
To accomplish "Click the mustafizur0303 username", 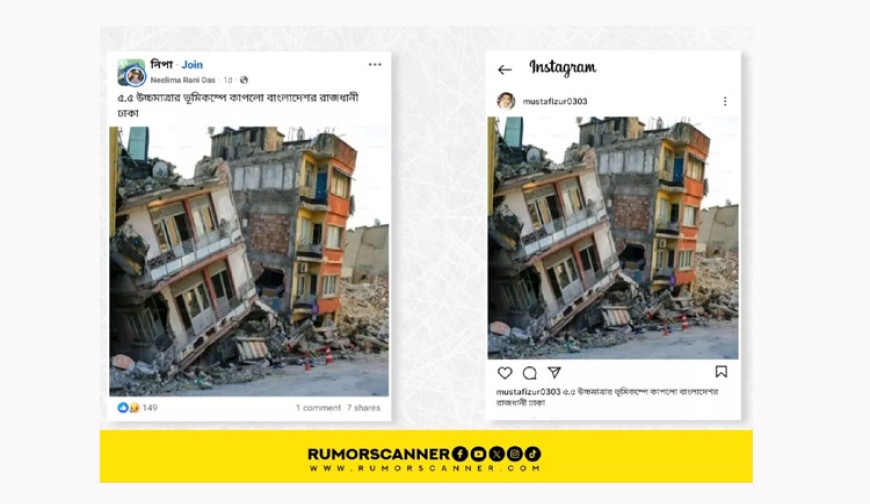I will [555, 101].
